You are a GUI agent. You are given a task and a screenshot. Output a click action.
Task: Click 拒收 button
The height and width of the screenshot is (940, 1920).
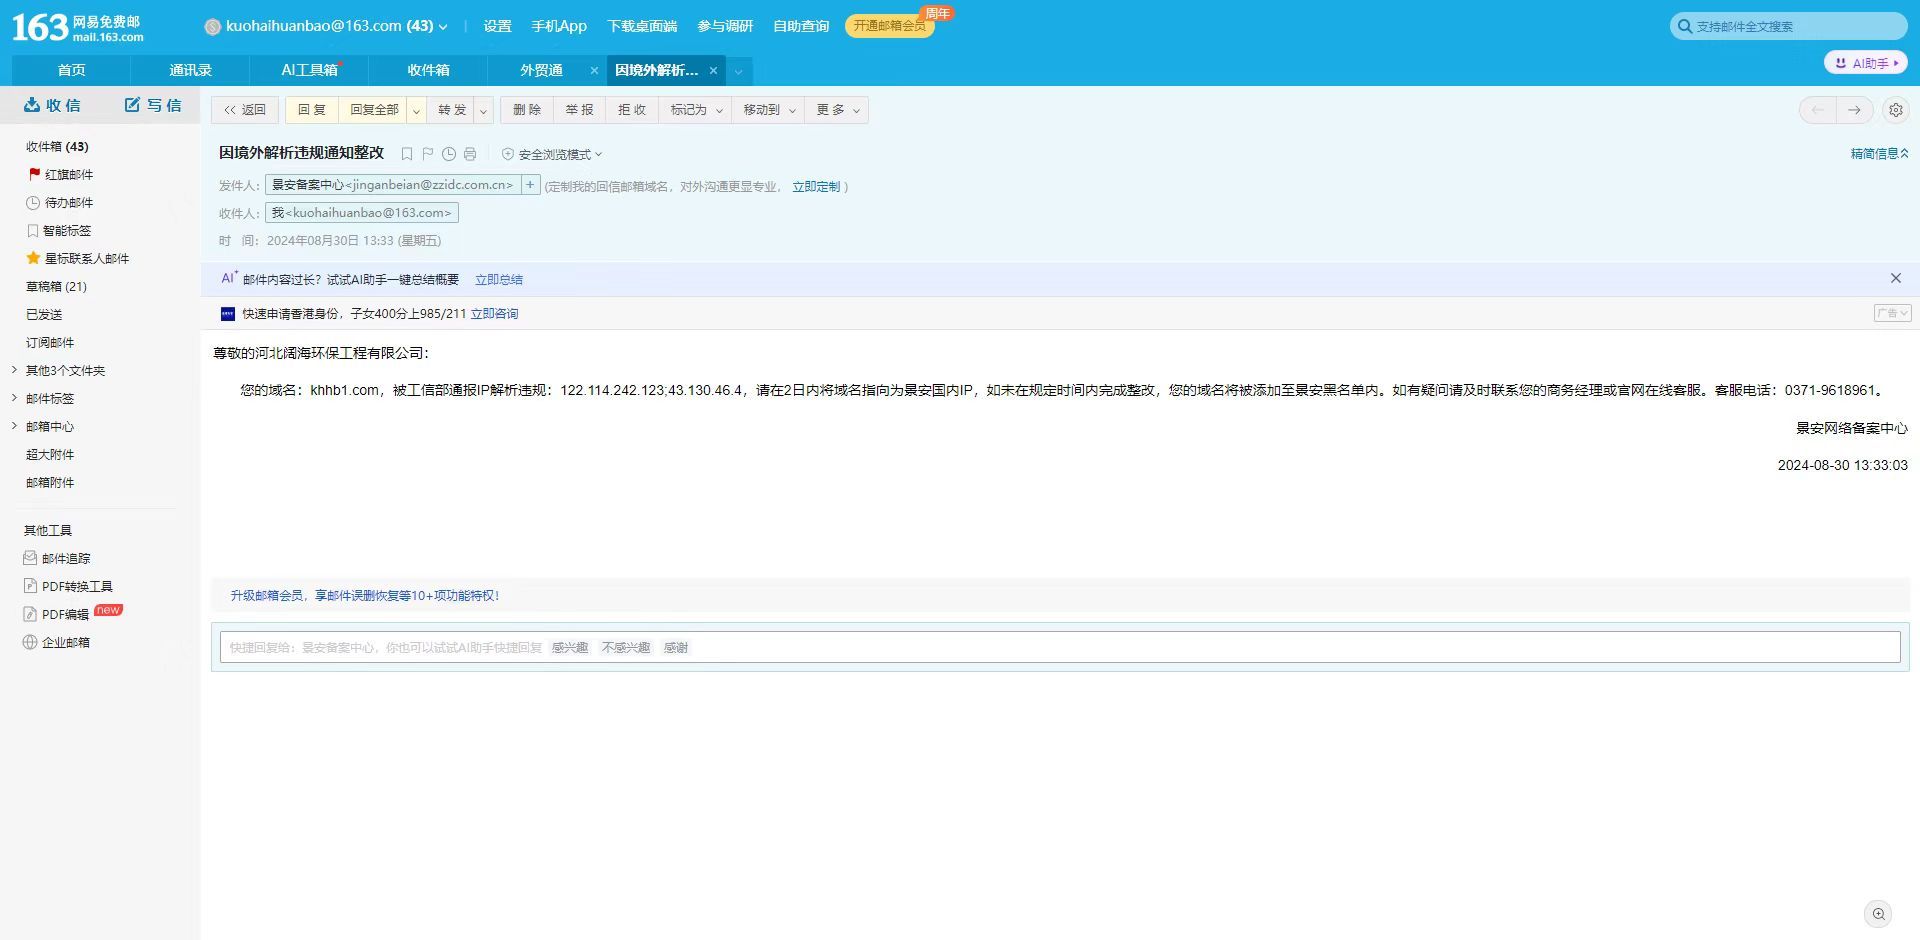(632, 110)
